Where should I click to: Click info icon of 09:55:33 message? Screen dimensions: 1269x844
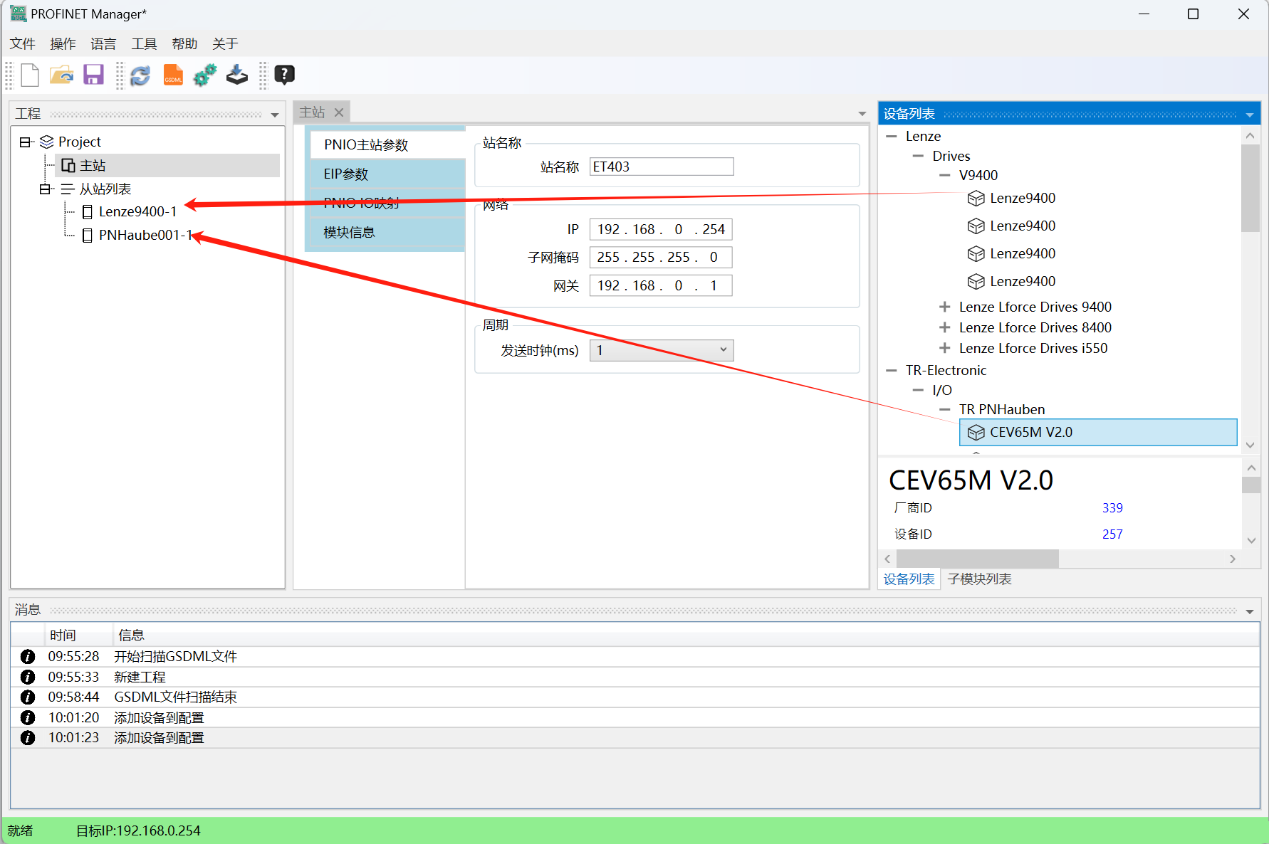[28, 677]
